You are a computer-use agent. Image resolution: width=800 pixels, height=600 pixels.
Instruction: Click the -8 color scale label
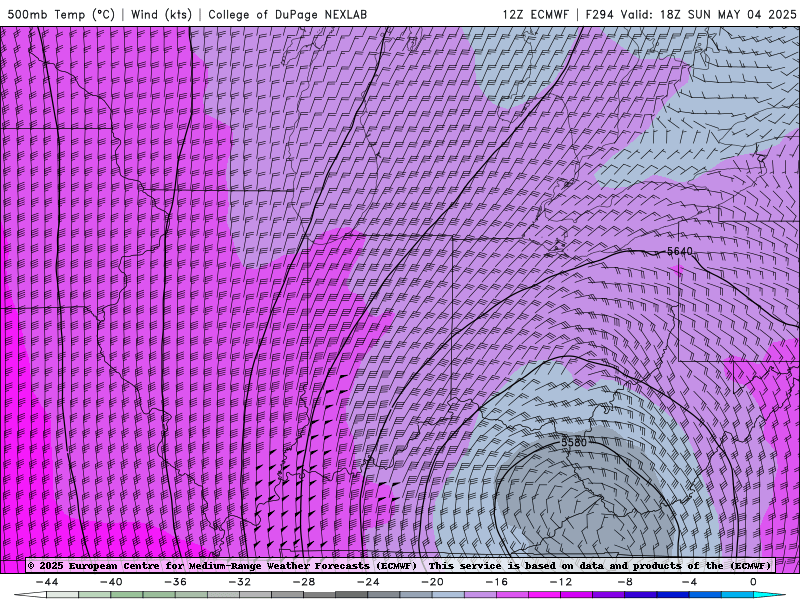pyautogui.click(x=624, y=582)
